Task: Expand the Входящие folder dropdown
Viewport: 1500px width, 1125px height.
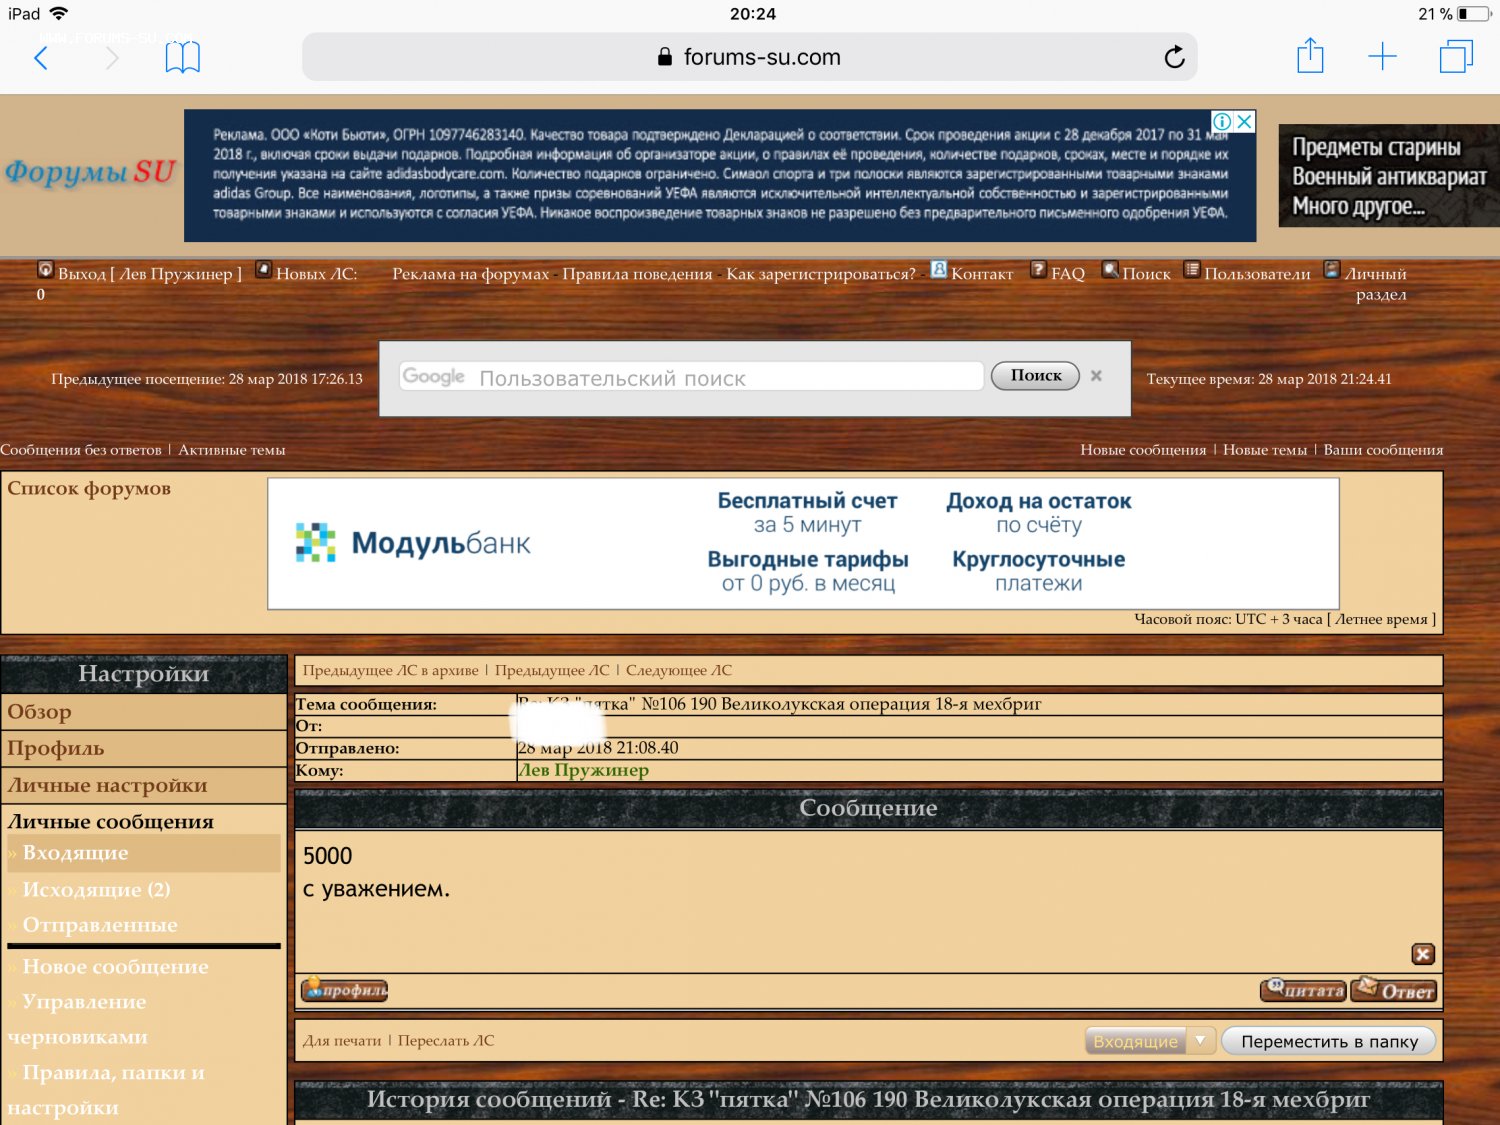Action: point(1200,1041)
